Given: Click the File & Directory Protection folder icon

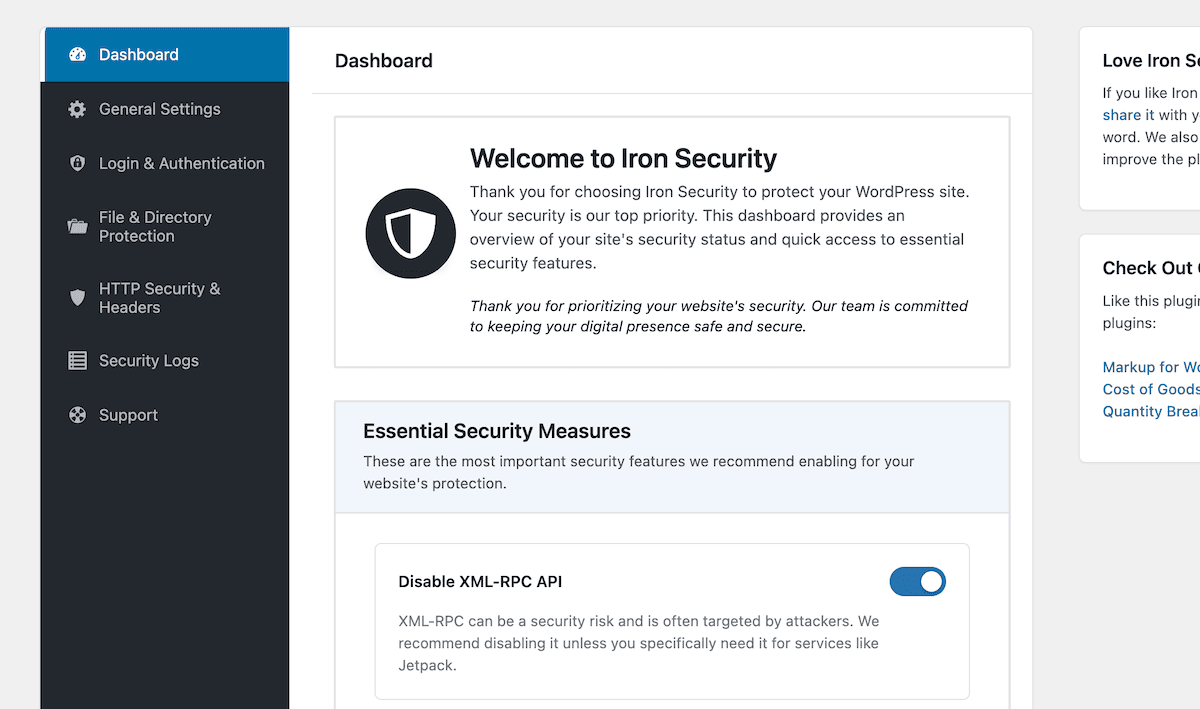Looking at the screenshot, I should pyautogui.click(x=77, y=227).
